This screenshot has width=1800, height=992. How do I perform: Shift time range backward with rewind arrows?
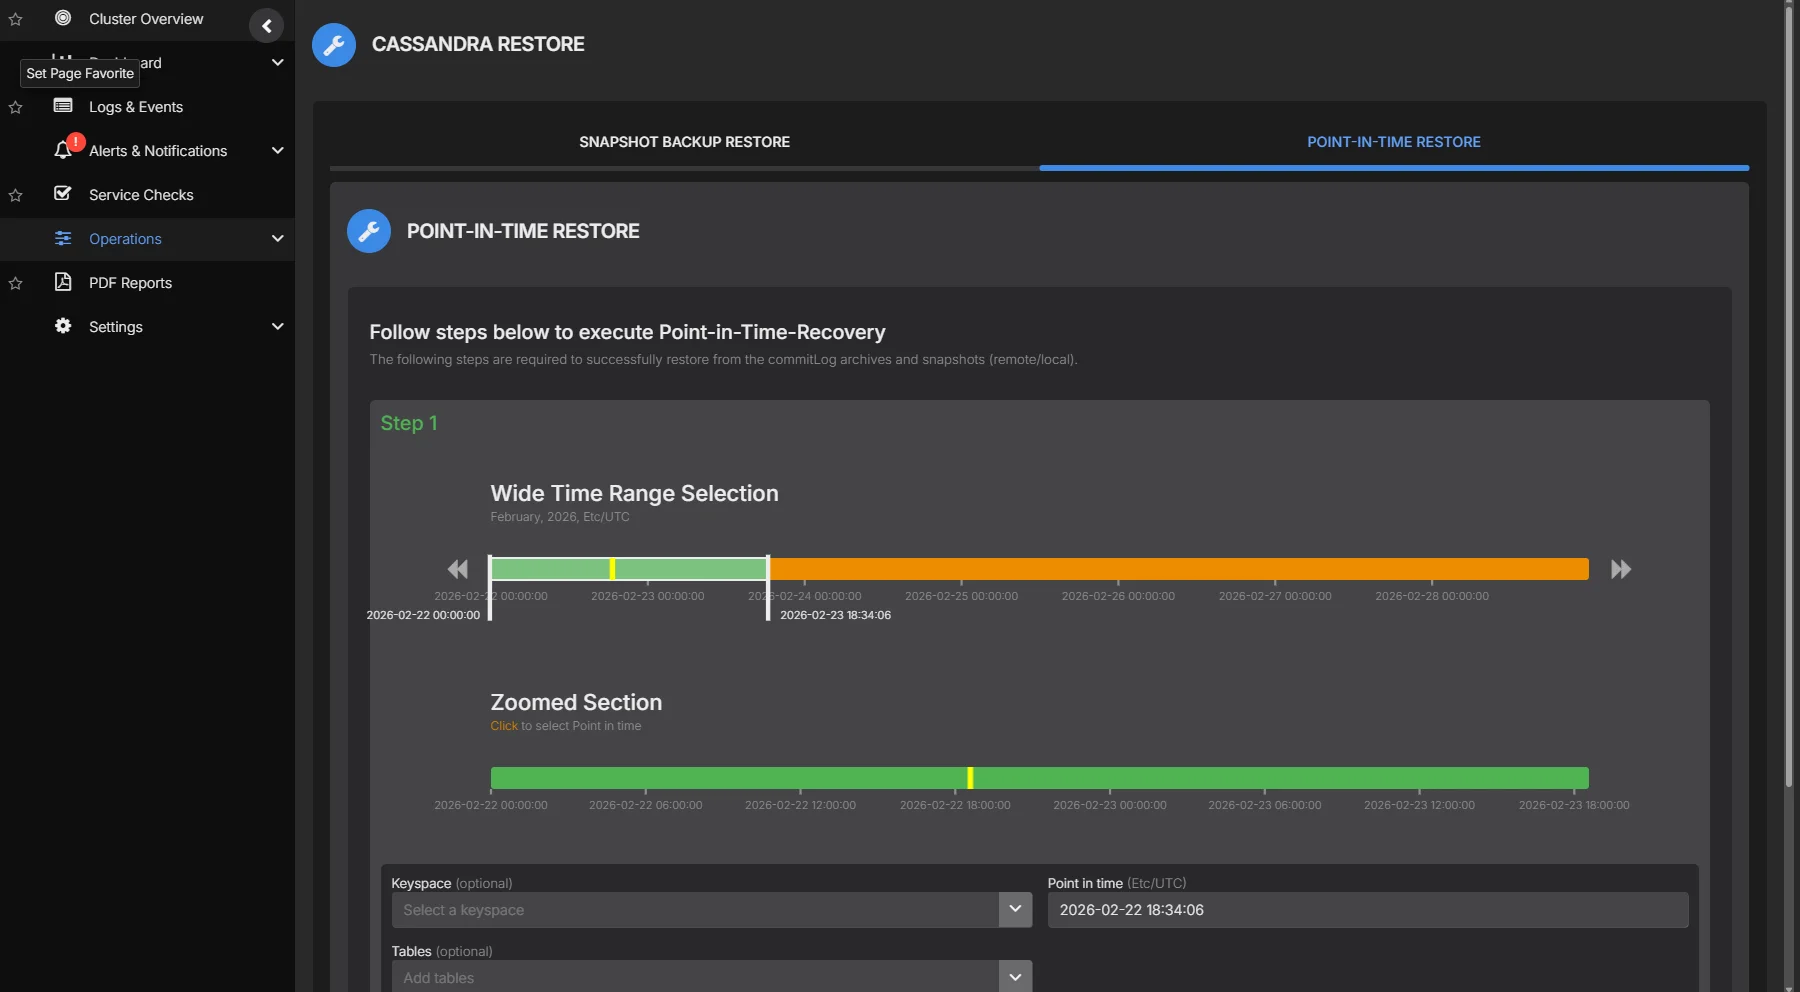point(457,569)
